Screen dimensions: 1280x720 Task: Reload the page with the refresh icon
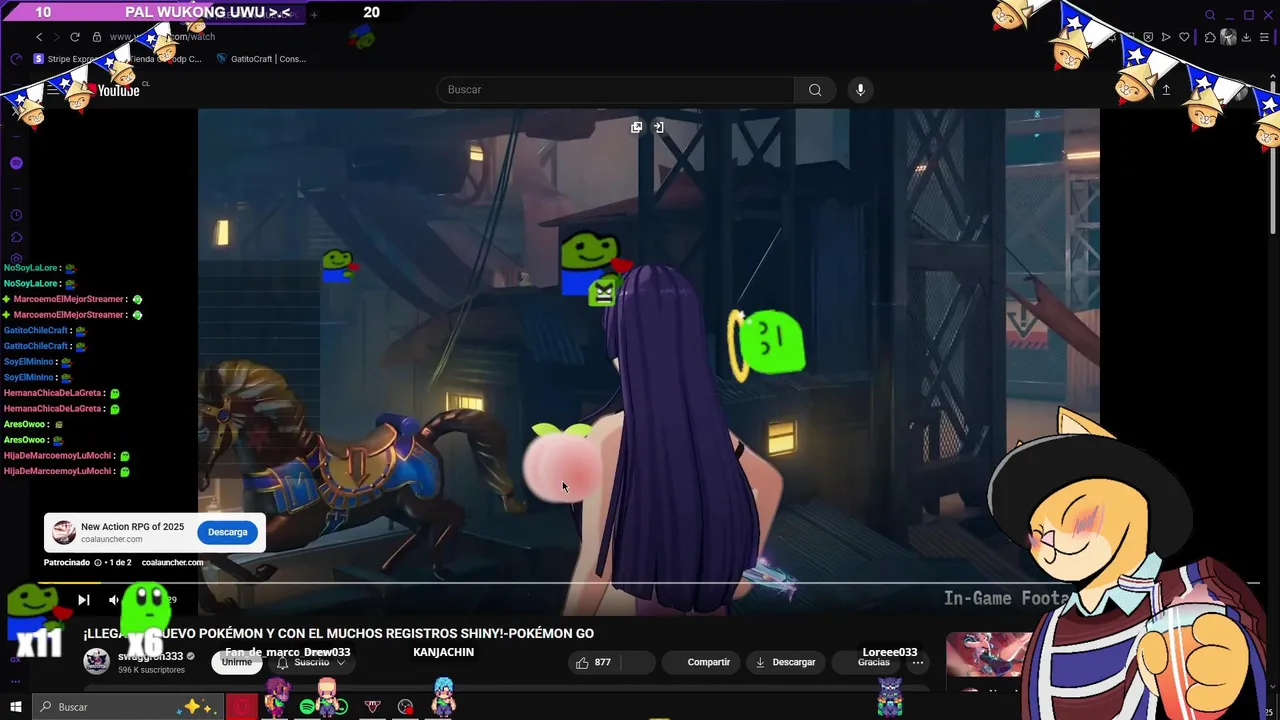point(74,37)
